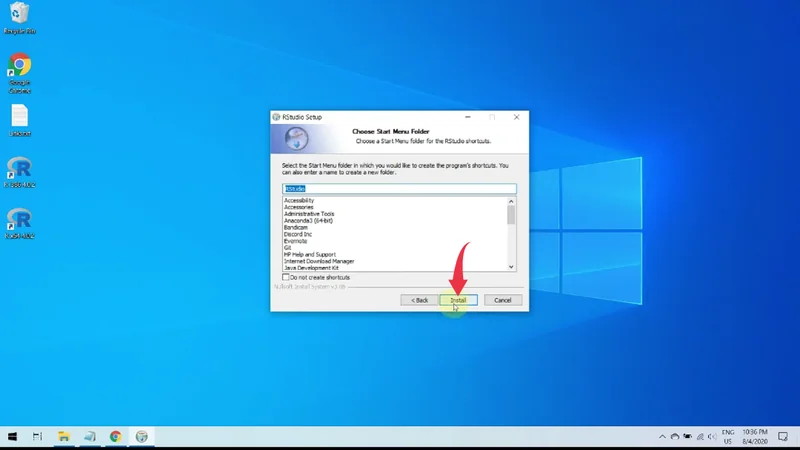This screenshot has width=800, height=450.
Task: Select Anaconda3 (64-bit) folder entry
Action: (x=310, y=220)
